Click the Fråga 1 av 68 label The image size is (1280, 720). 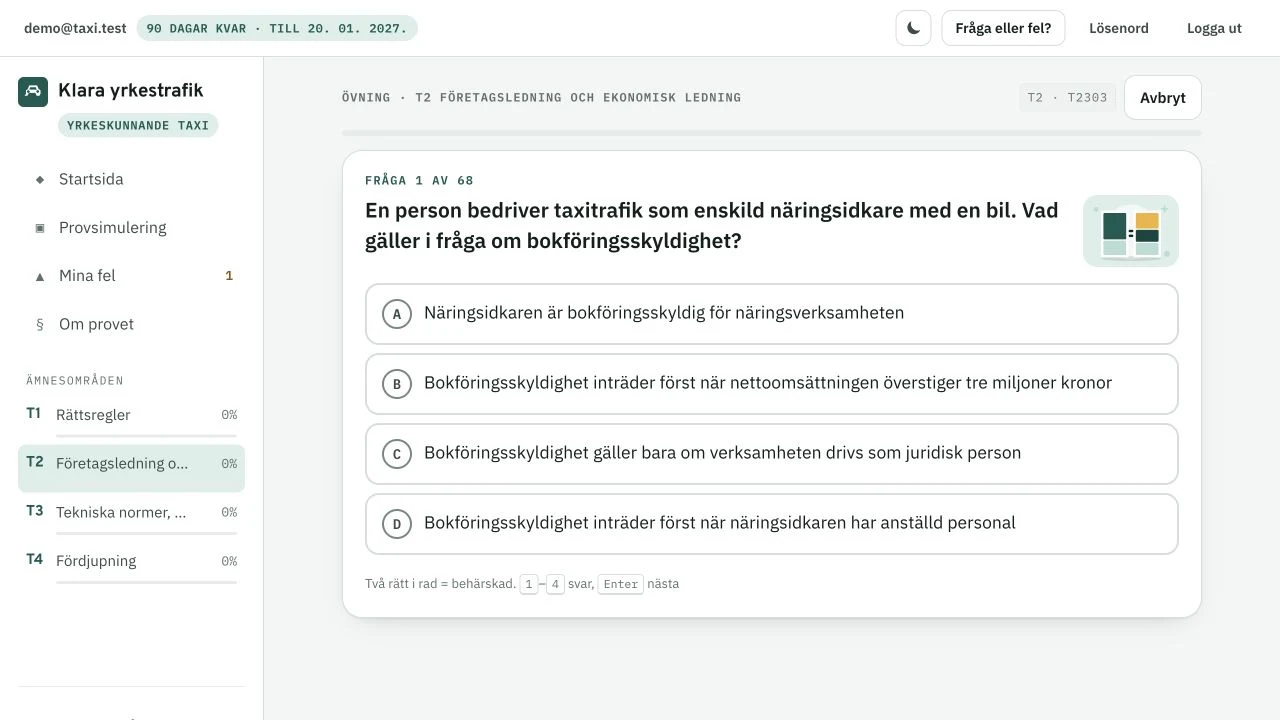point(419,181)
